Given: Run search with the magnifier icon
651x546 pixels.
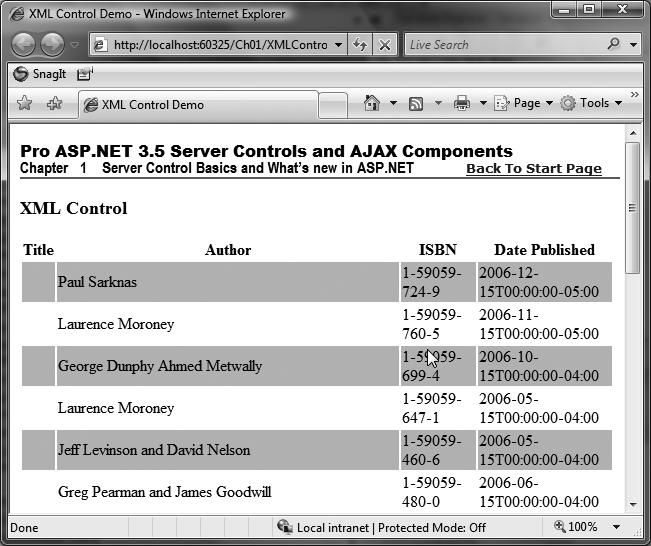Looking at the screenshot, I should point(613,44).
